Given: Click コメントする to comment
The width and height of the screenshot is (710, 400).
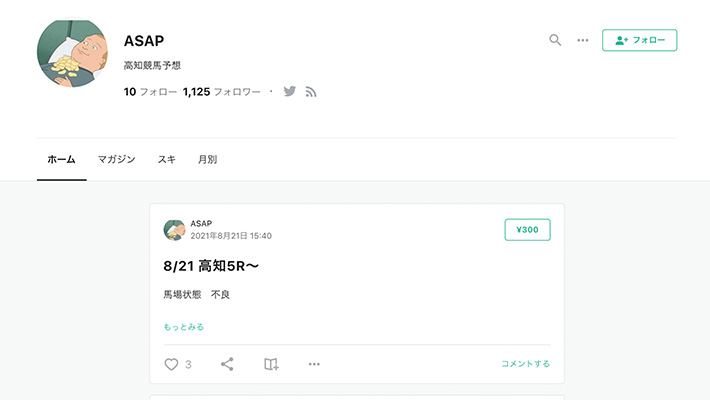Looking at the screenshot, I should (525, 364).
